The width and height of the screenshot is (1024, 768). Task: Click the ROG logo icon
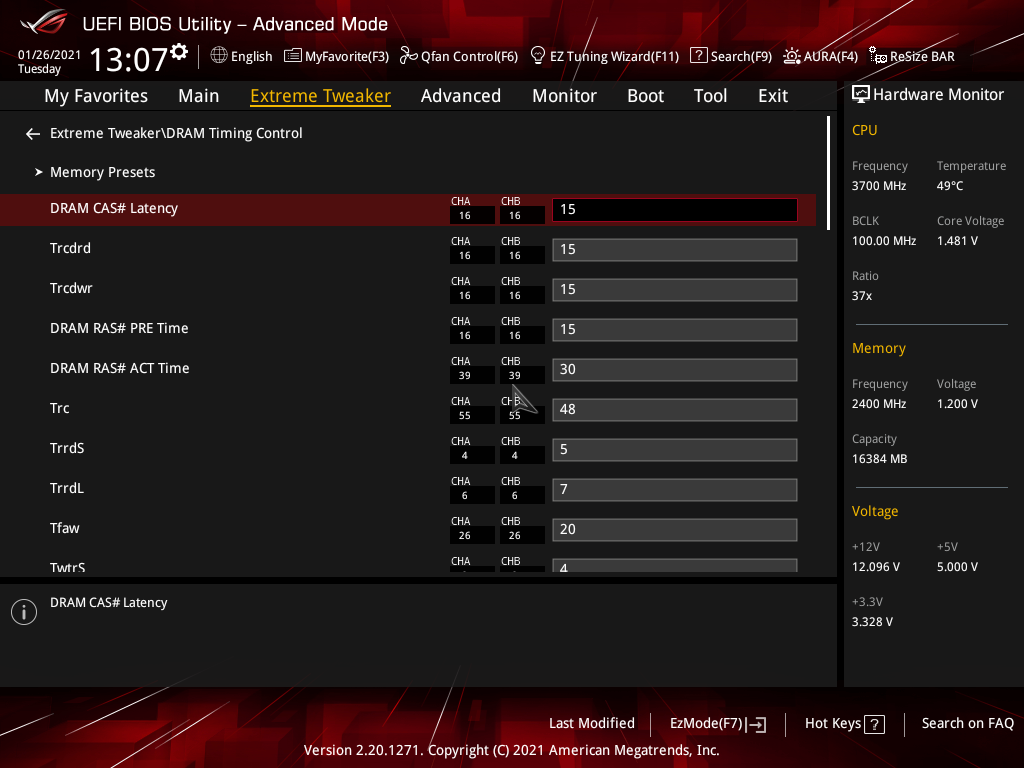tap(44, 23)
